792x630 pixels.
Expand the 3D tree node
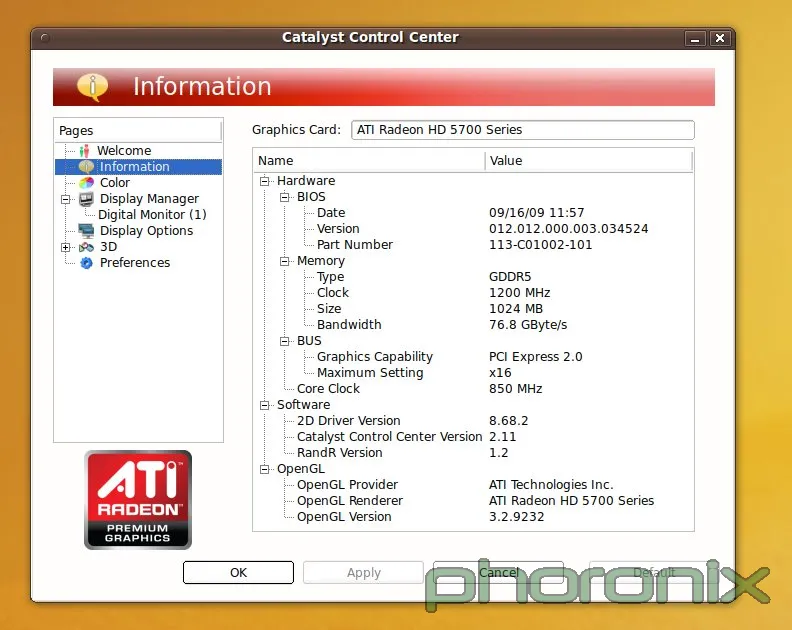[x=66, y=247]
